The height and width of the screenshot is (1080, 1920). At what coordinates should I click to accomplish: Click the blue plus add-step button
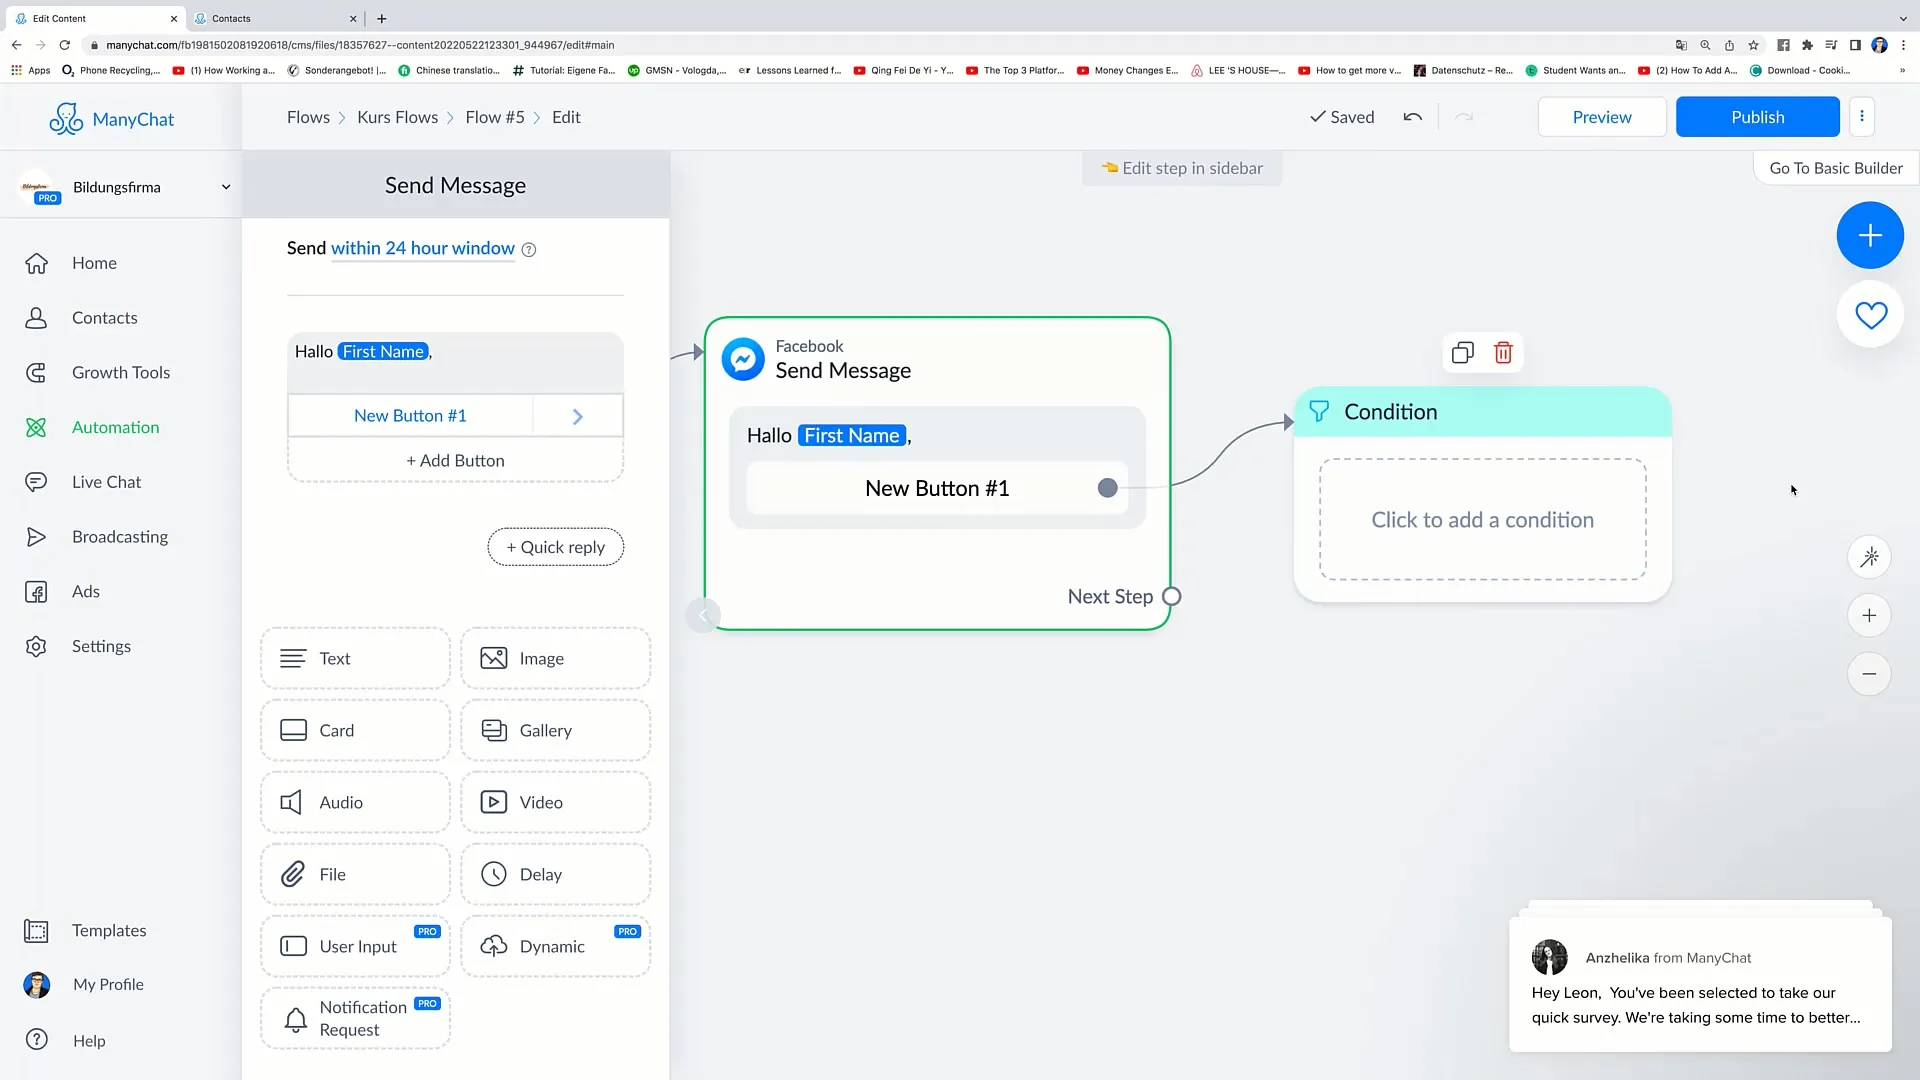1869,235
